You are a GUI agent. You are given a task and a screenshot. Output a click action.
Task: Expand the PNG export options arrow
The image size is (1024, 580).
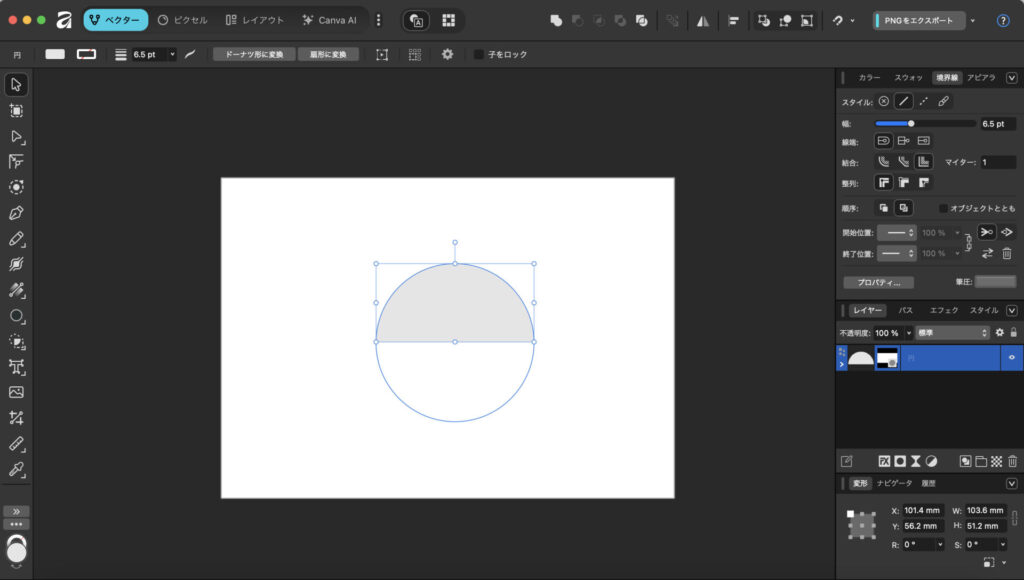click(x=972, y=20)
